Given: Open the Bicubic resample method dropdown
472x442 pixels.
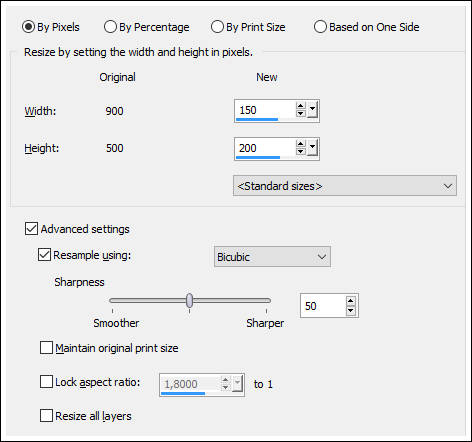Looking at the screenshot, I should pos(272,257).
